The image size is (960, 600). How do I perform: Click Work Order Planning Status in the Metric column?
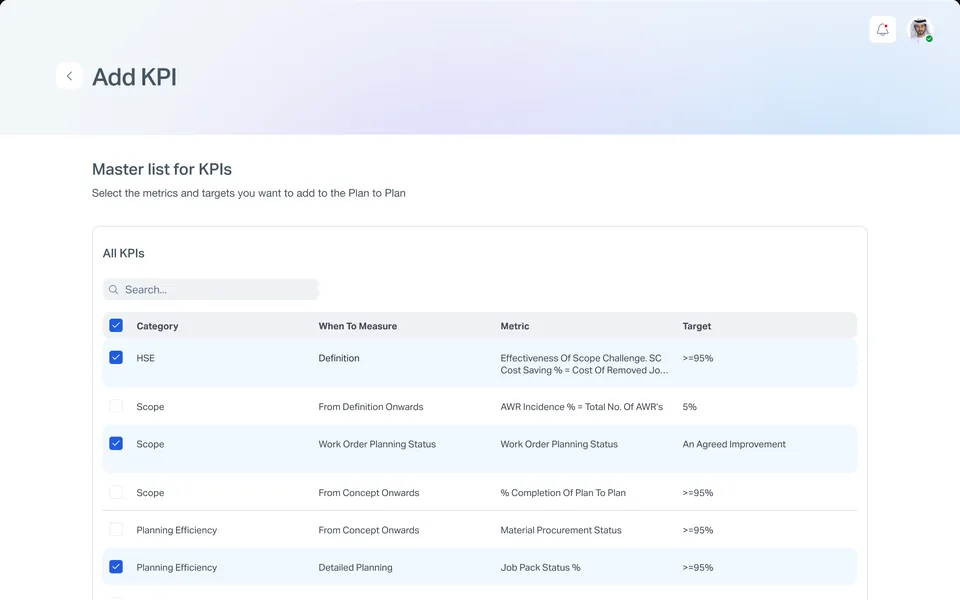coord(559,444)
